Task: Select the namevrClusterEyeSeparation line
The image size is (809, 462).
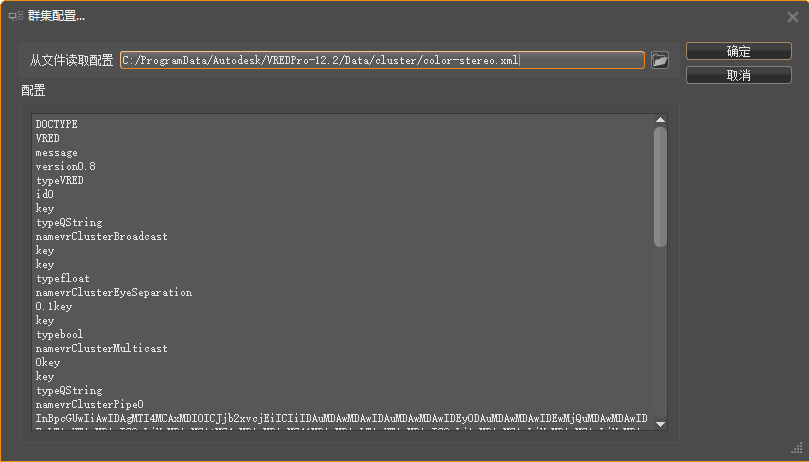Action: click(x=114, y=292)
